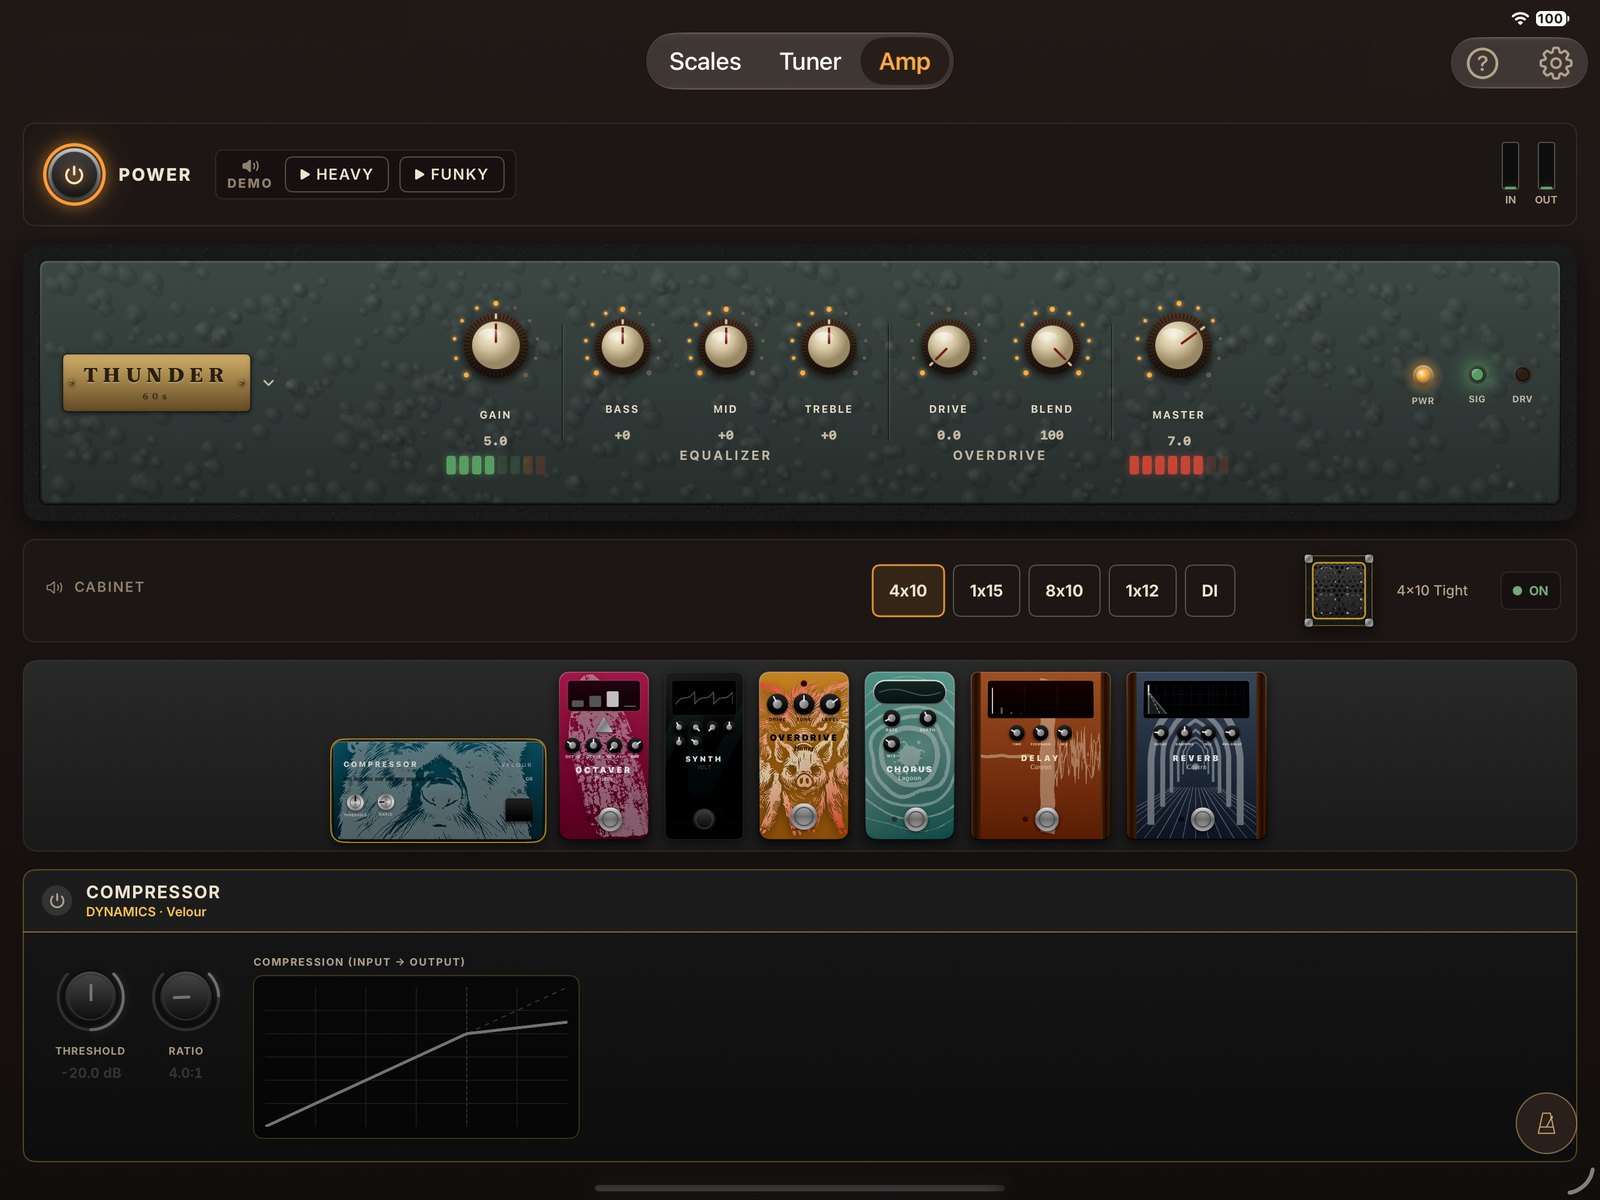Select the 8x10 cabinet

pos(1064,591)
